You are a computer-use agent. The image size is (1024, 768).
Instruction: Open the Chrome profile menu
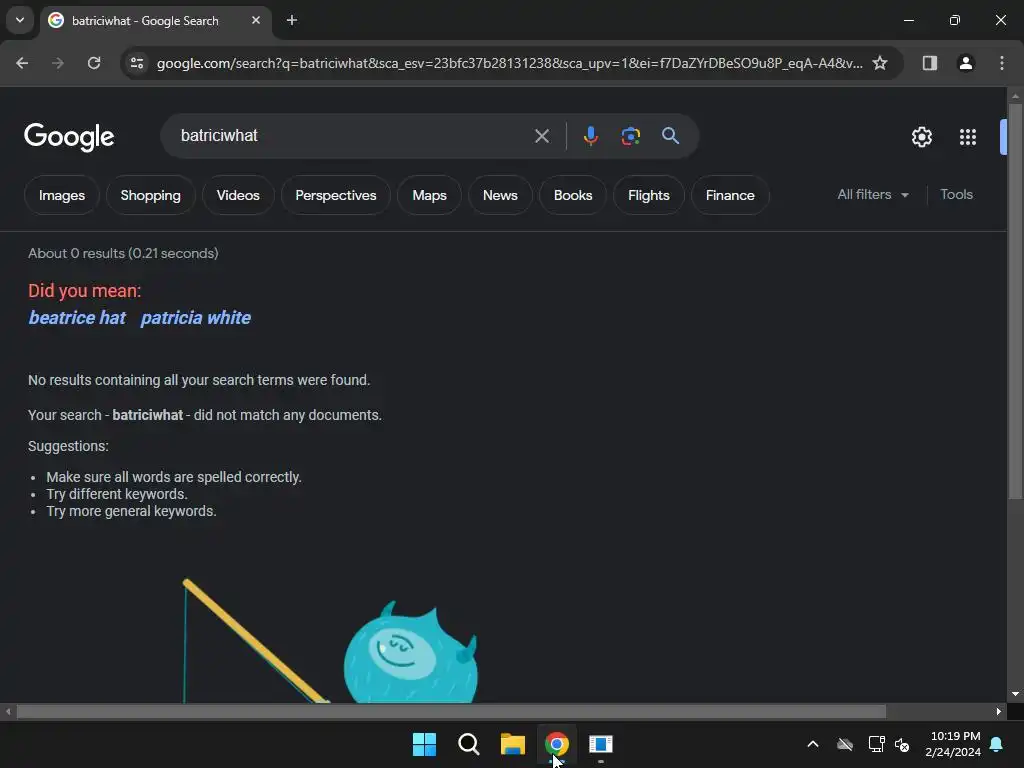(965, 63)
